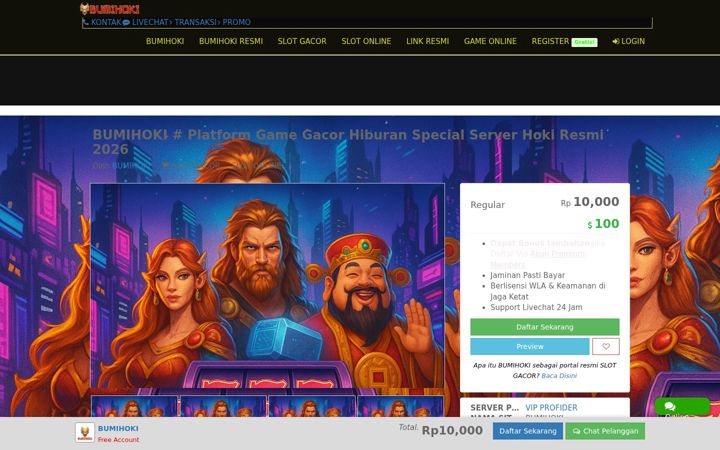Select the third thumbnail below the banner
The image size is (720, 450).
pyautogui.click(x=312, y=406)
